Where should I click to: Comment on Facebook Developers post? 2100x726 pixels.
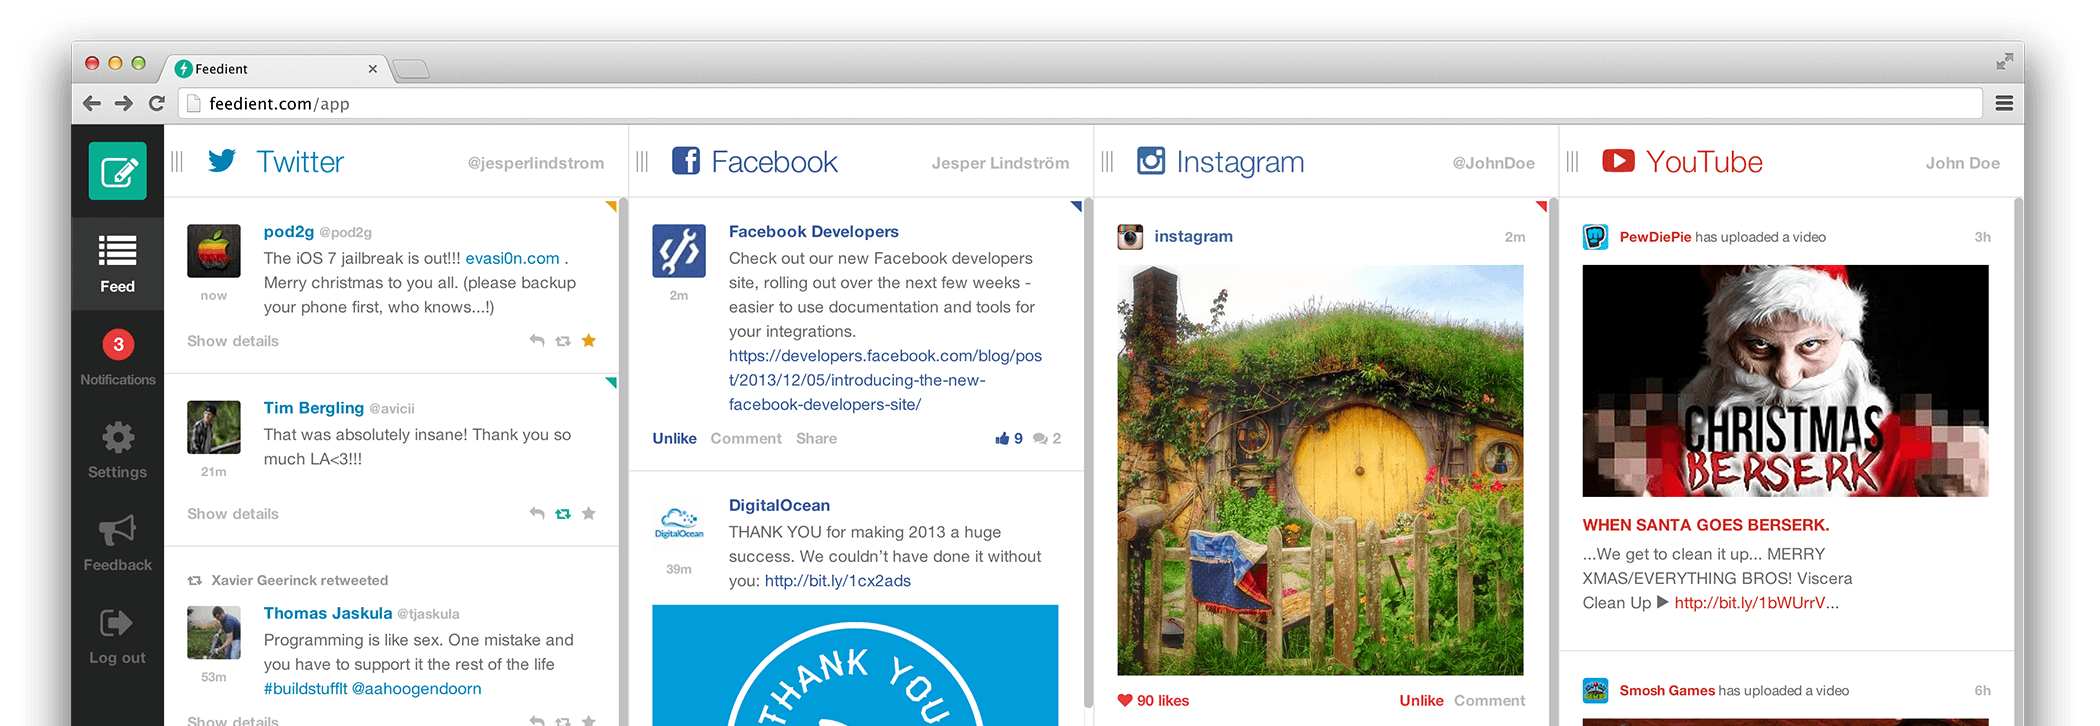pyautogui.click(x=746, y=438)
